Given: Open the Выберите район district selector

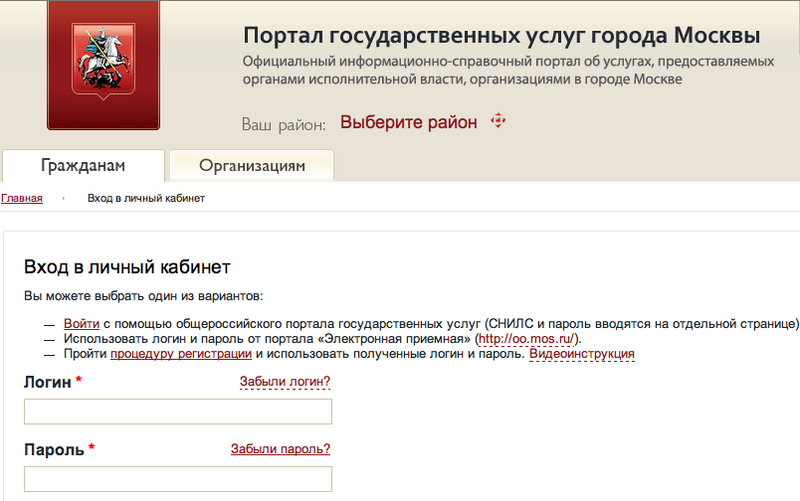Looking at the screenshot, I should coord(408,123).
